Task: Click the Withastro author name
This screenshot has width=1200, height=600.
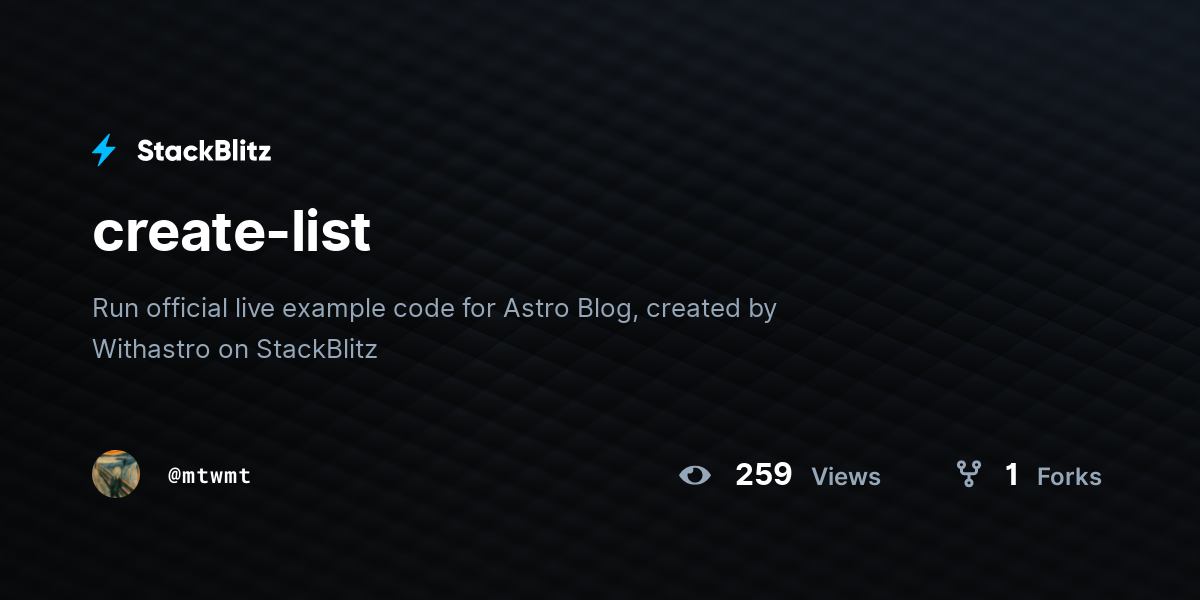Action: click(151, 349)
